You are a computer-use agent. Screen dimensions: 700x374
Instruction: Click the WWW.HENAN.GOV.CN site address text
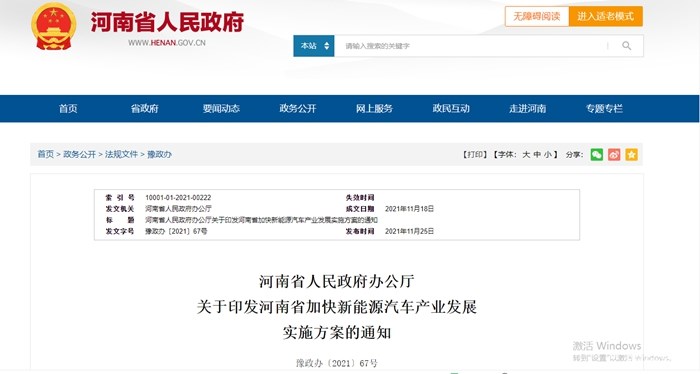pos(167,43)
